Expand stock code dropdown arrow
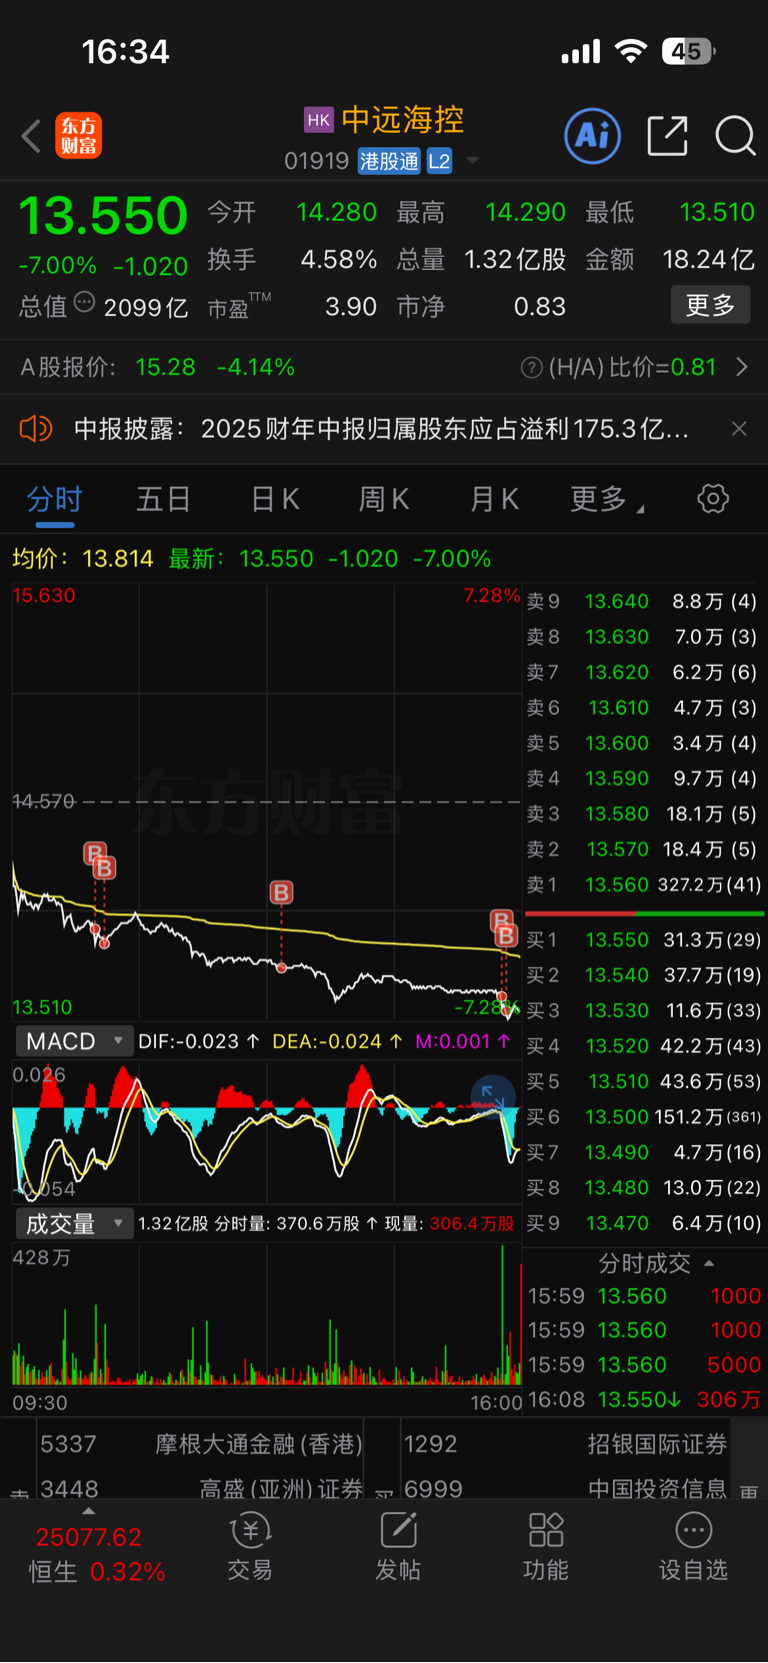768x1663 pixels. tap(473, 161)
